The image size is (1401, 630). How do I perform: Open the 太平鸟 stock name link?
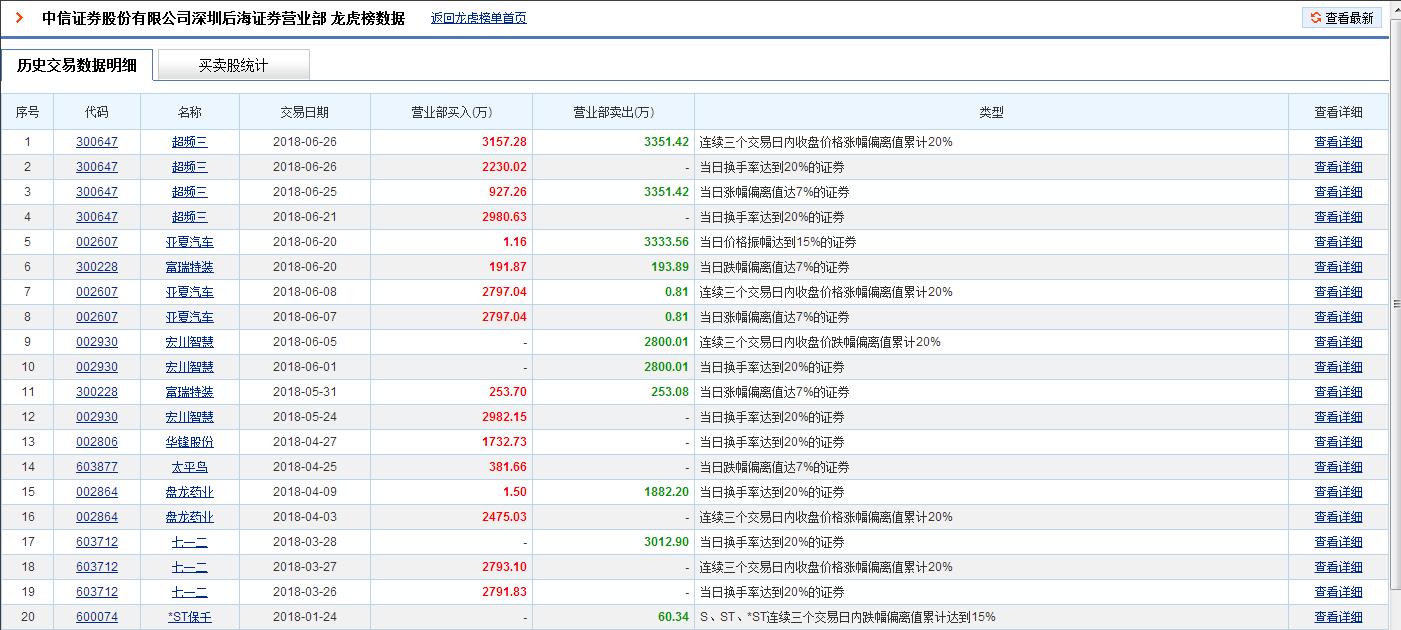(x=190, y=466)
